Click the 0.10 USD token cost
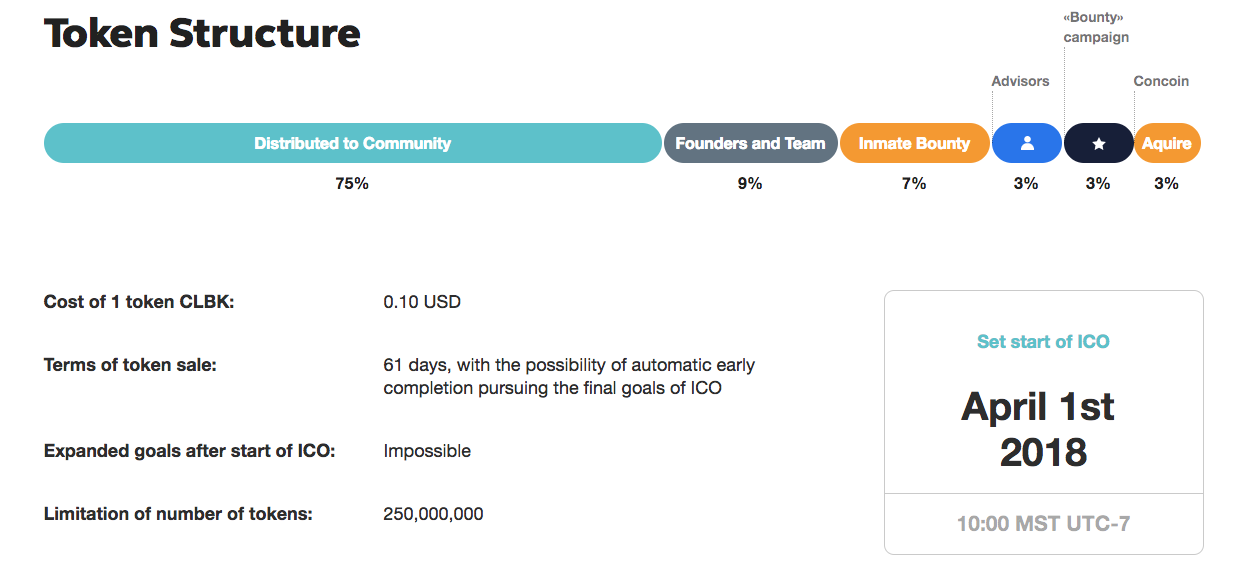 (x=422, y=302)
